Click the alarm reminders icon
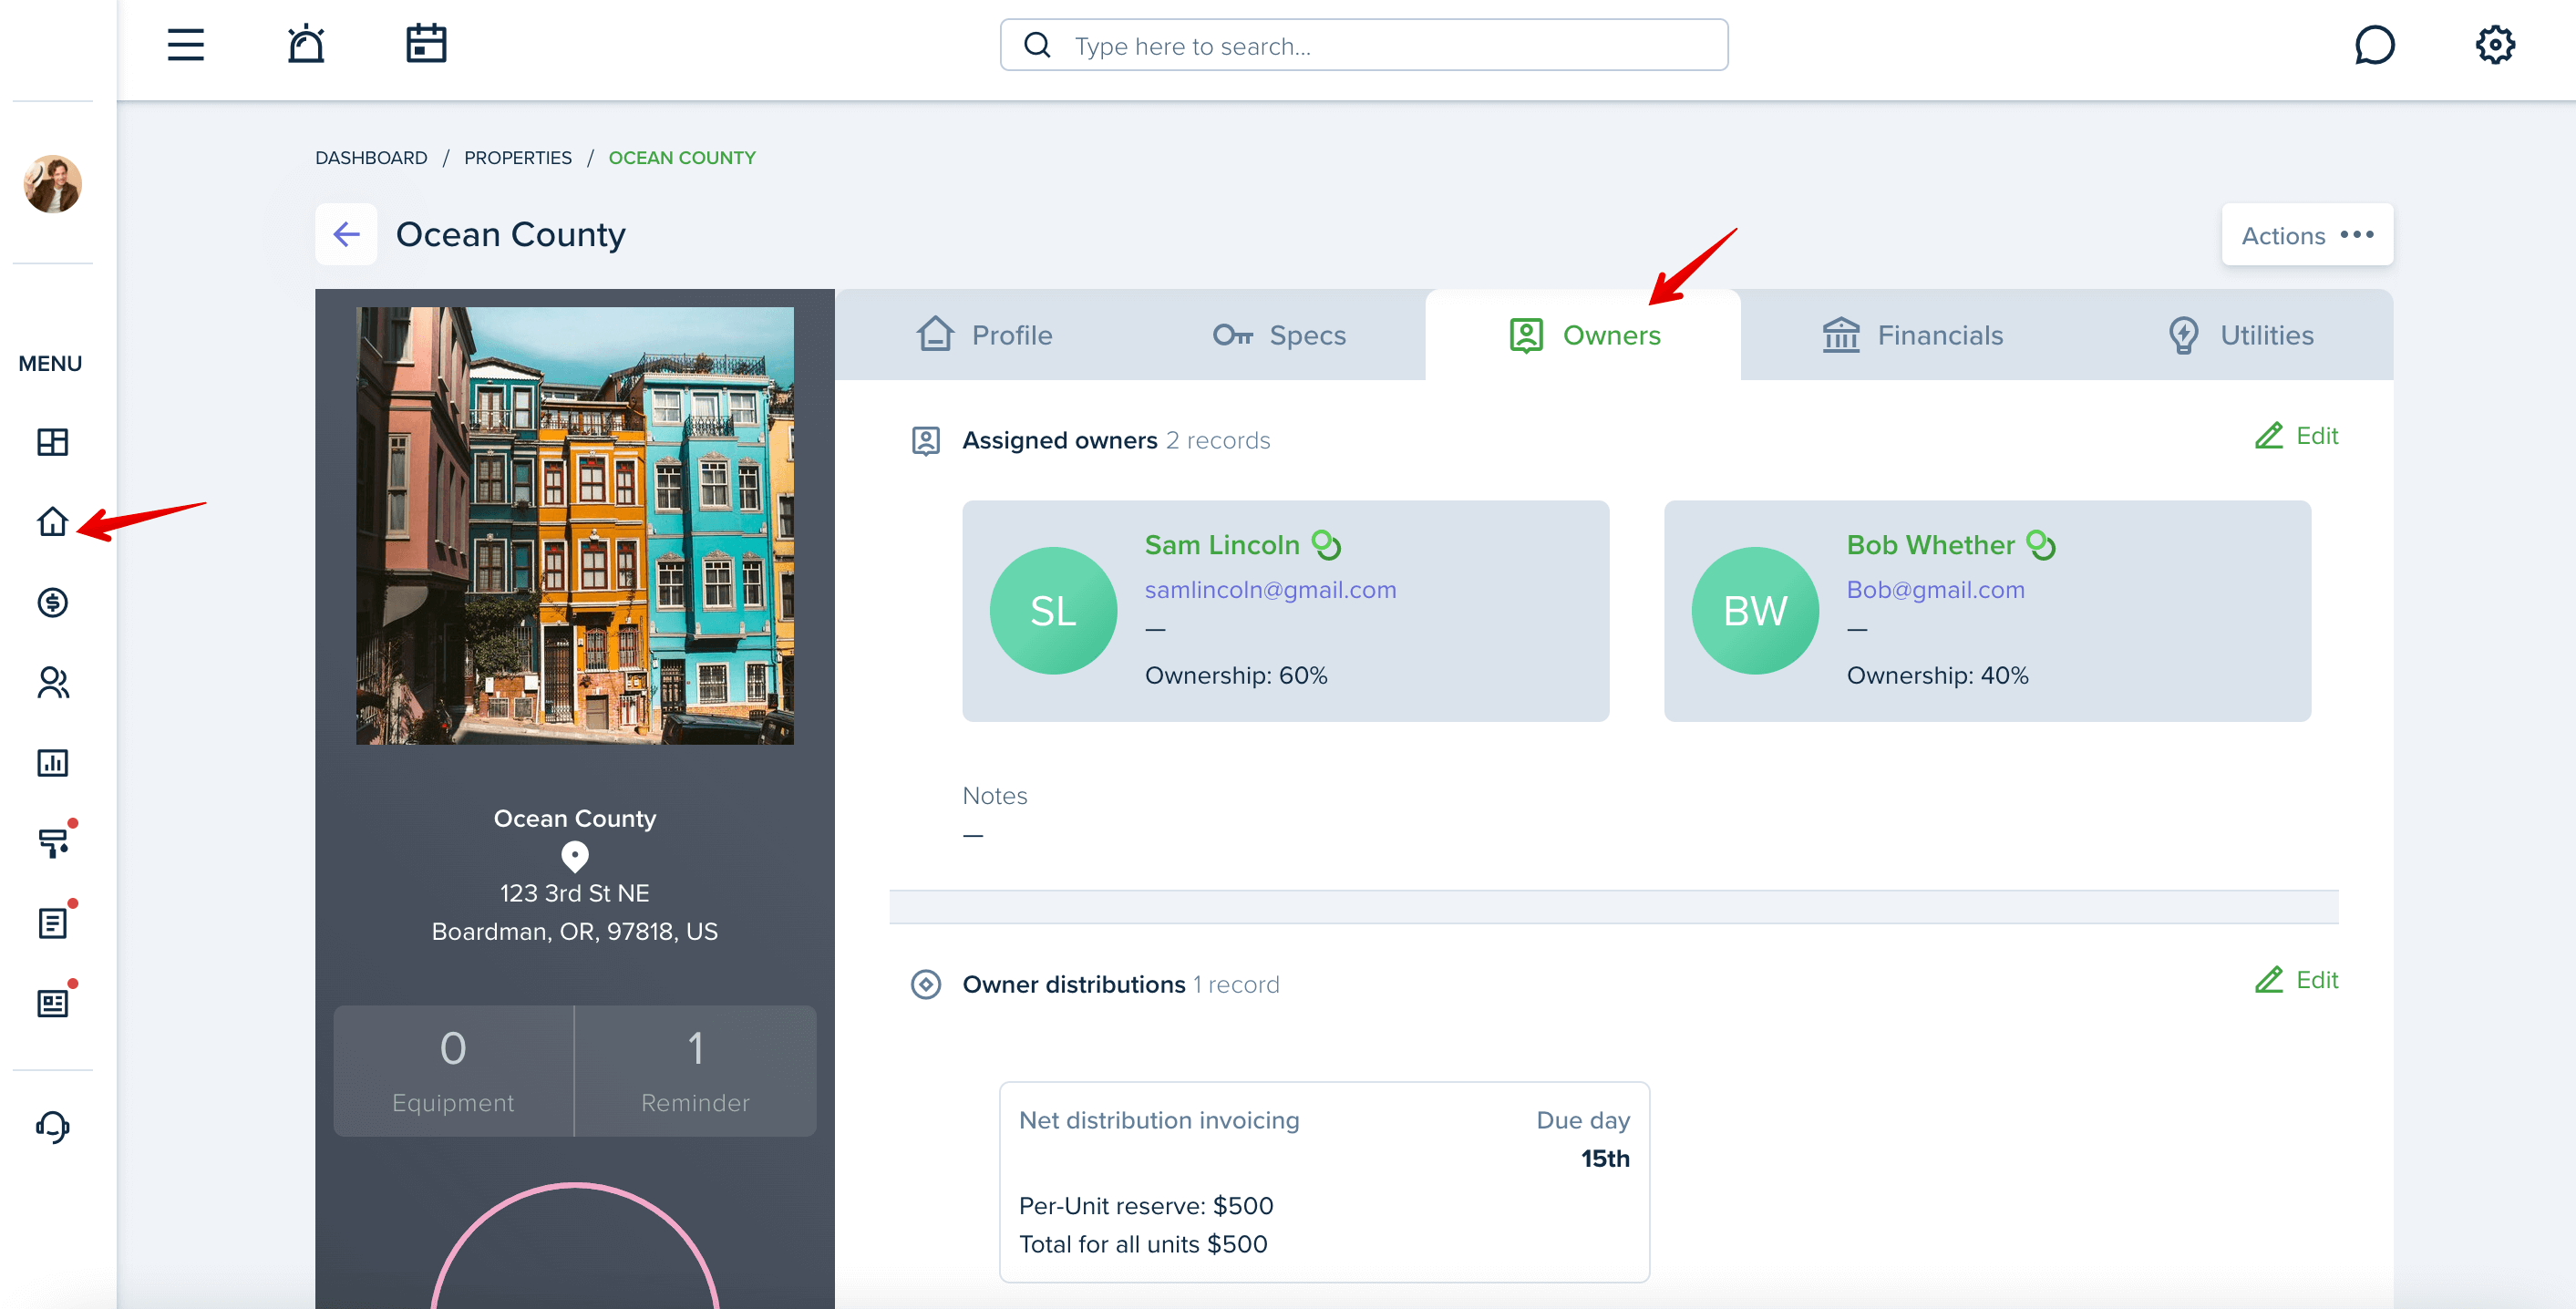The width and height of the screenshot is (2576, 1309). pyautogui.click(x=306, y=45)
